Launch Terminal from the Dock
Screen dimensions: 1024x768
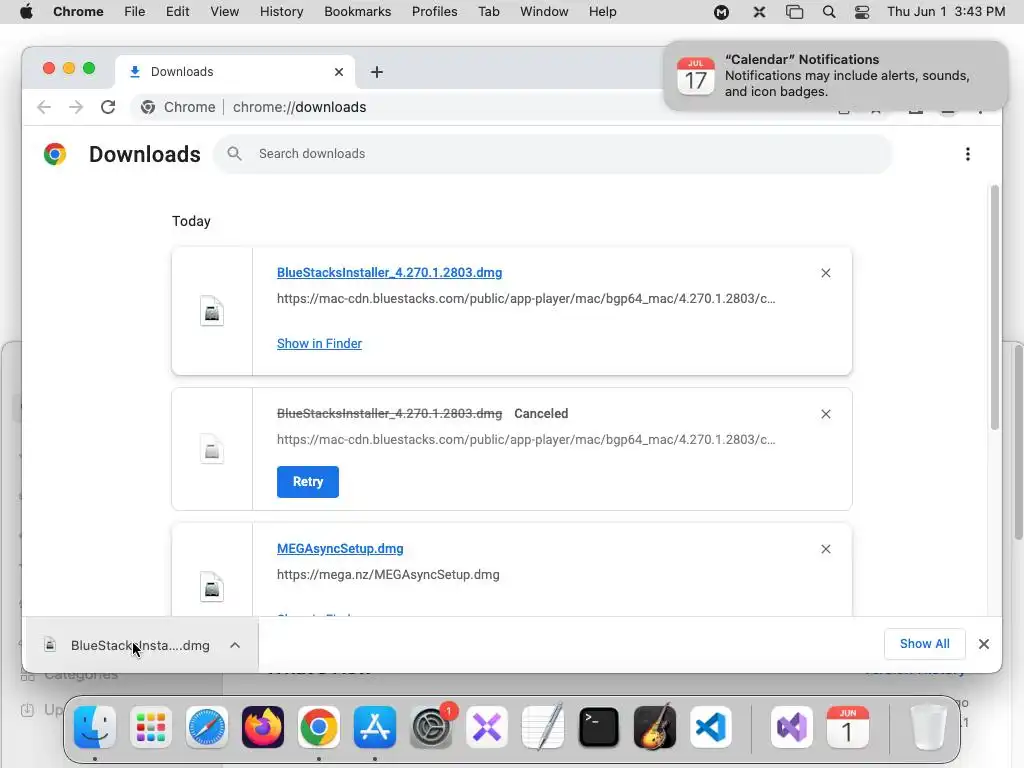[599, 727]
